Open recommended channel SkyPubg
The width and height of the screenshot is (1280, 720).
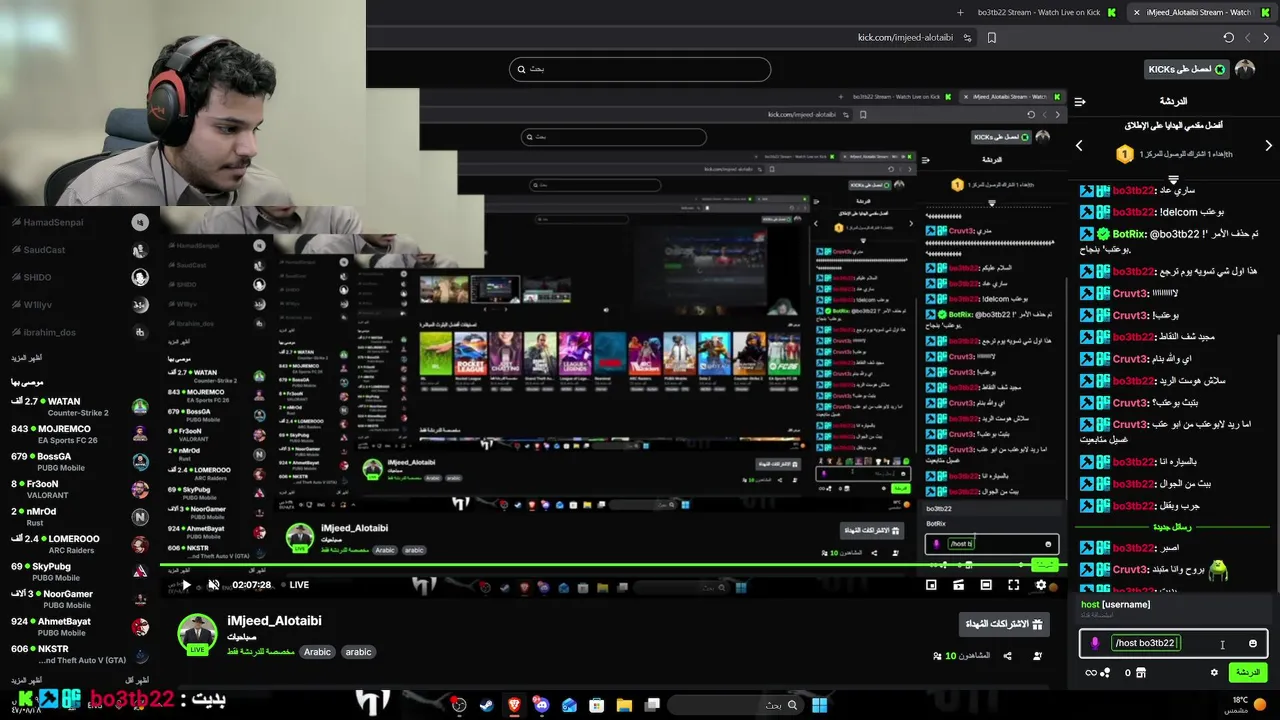click(80, 572)
